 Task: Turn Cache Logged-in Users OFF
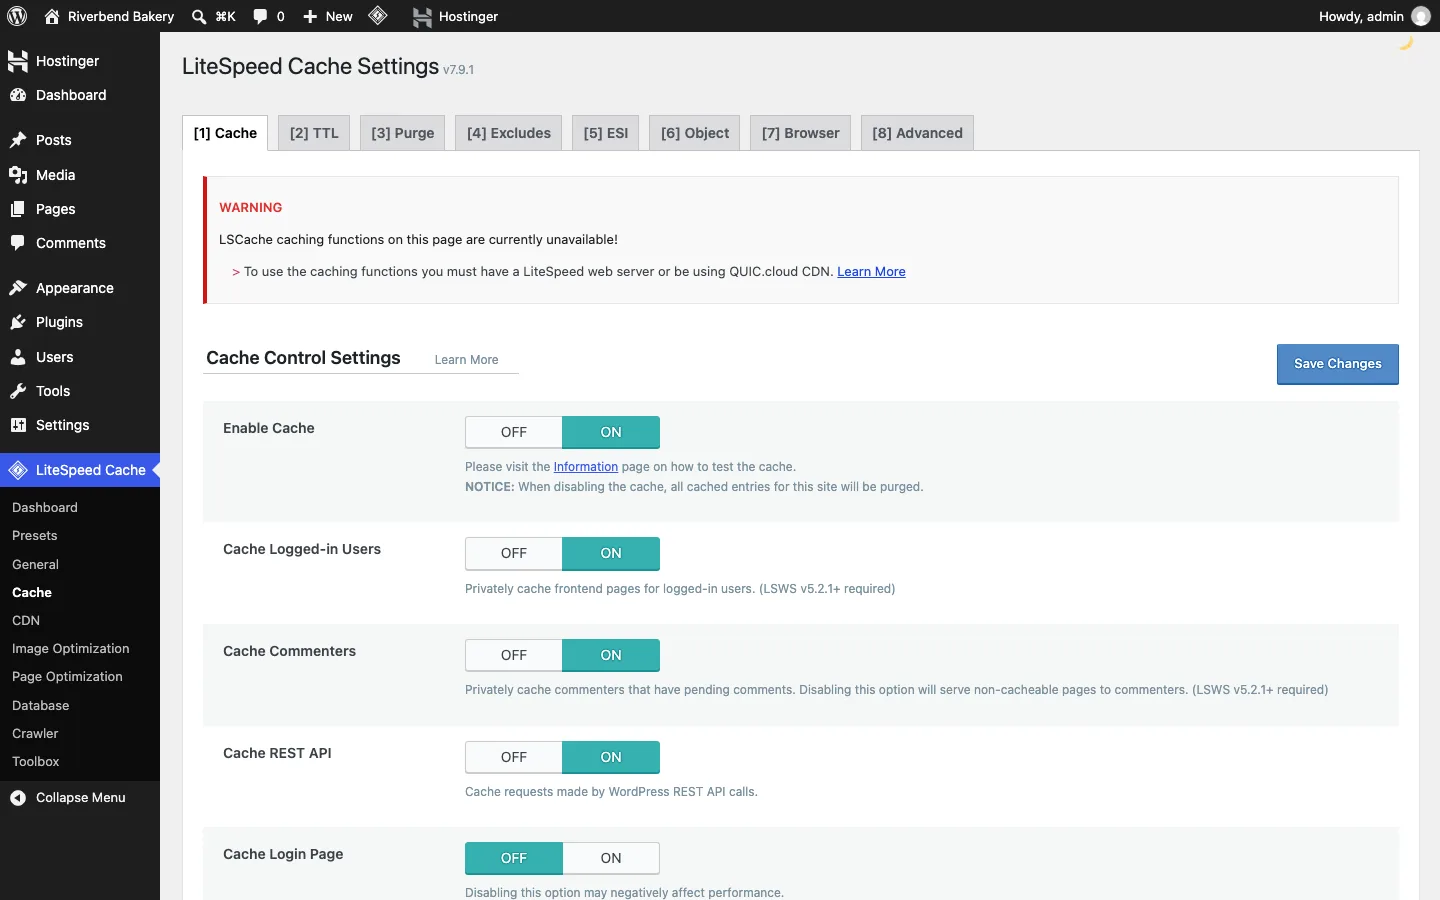[x=514, y=553]
